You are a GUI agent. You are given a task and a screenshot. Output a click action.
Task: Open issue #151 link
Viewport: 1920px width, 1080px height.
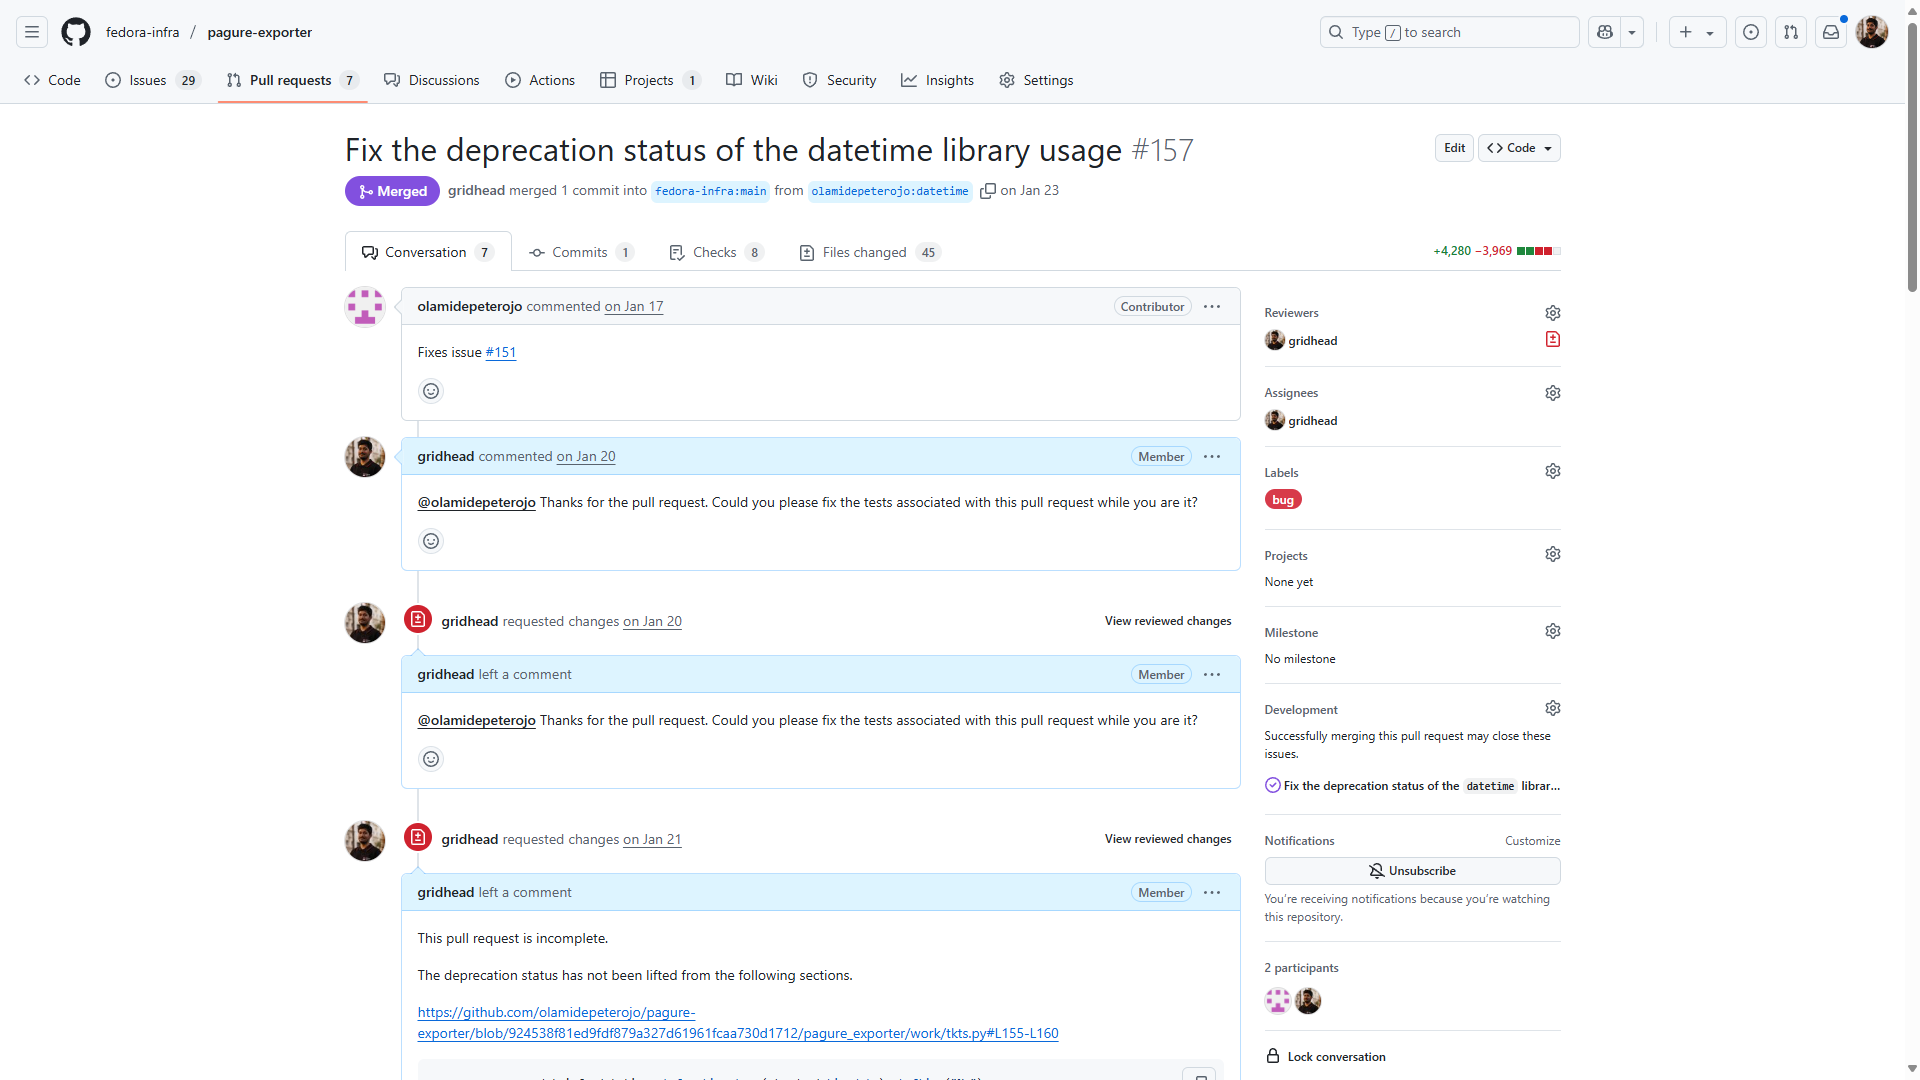(501, 353)
